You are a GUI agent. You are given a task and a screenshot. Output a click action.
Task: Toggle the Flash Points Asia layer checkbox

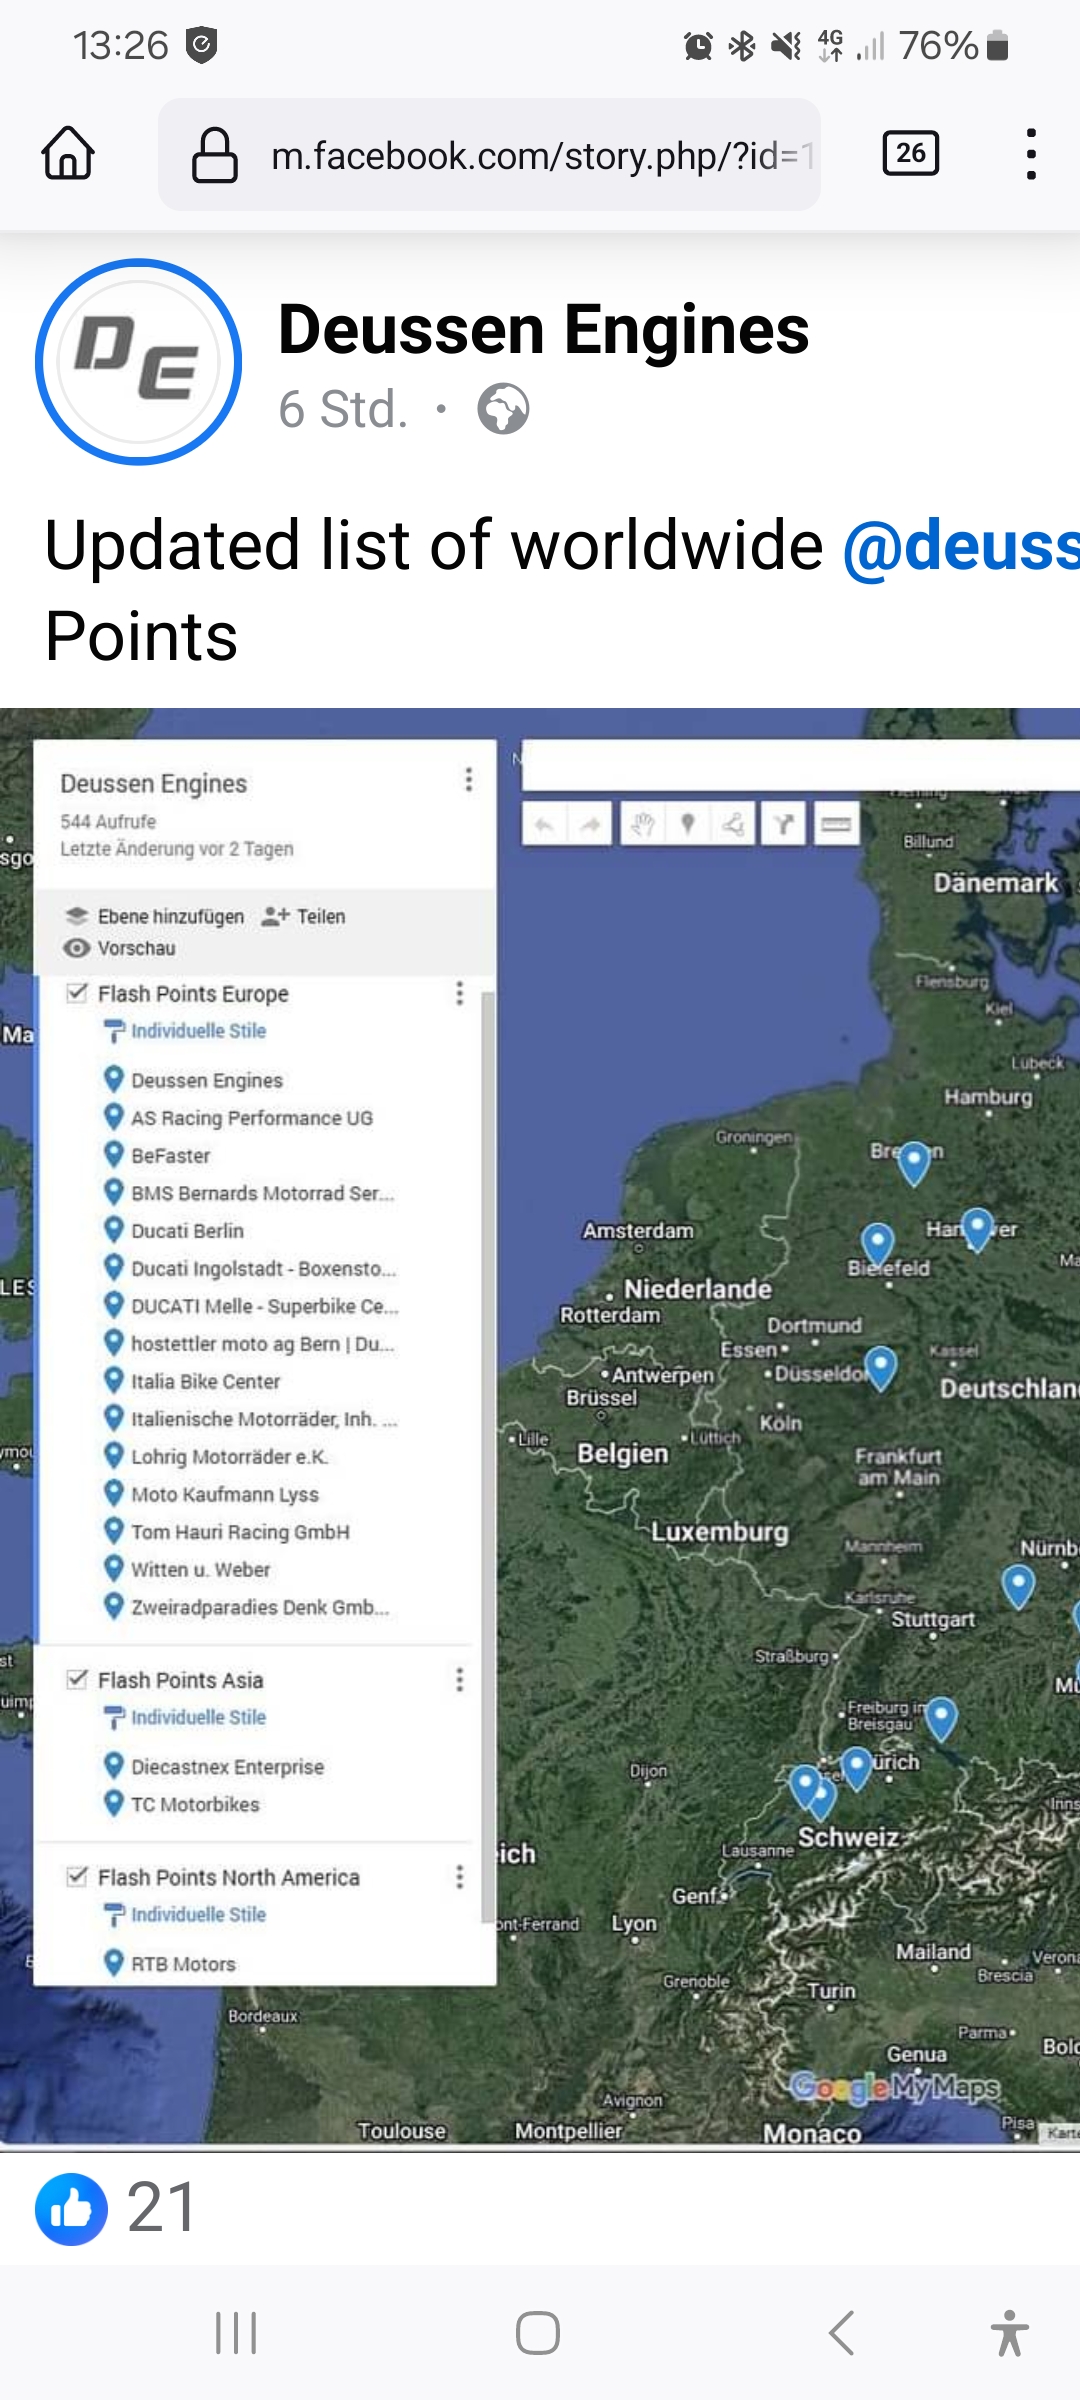tap(77, 1679)
